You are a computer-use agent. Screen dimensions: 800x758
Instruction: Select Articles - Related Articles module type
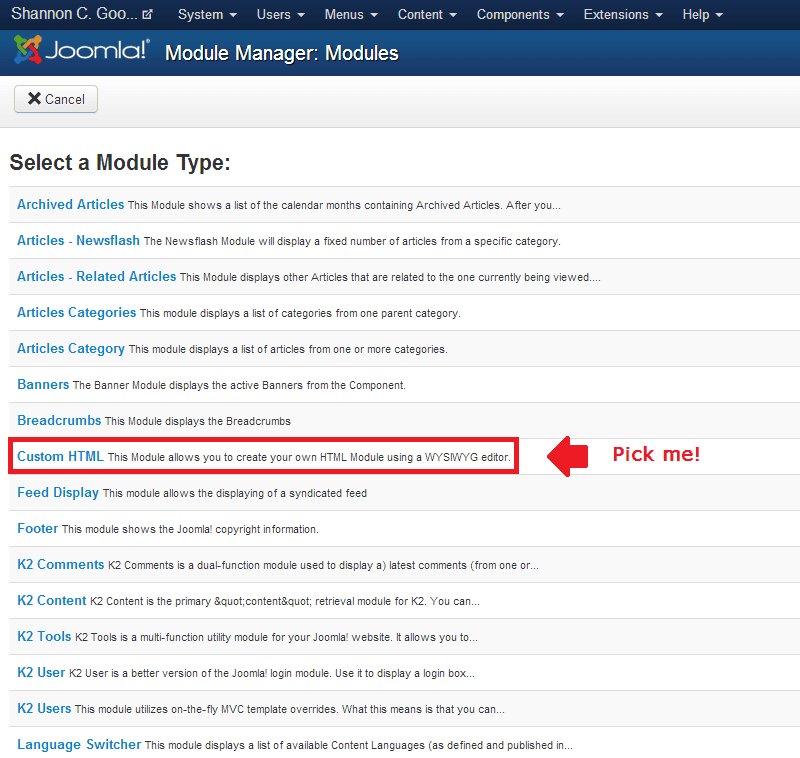pos(96,276)
